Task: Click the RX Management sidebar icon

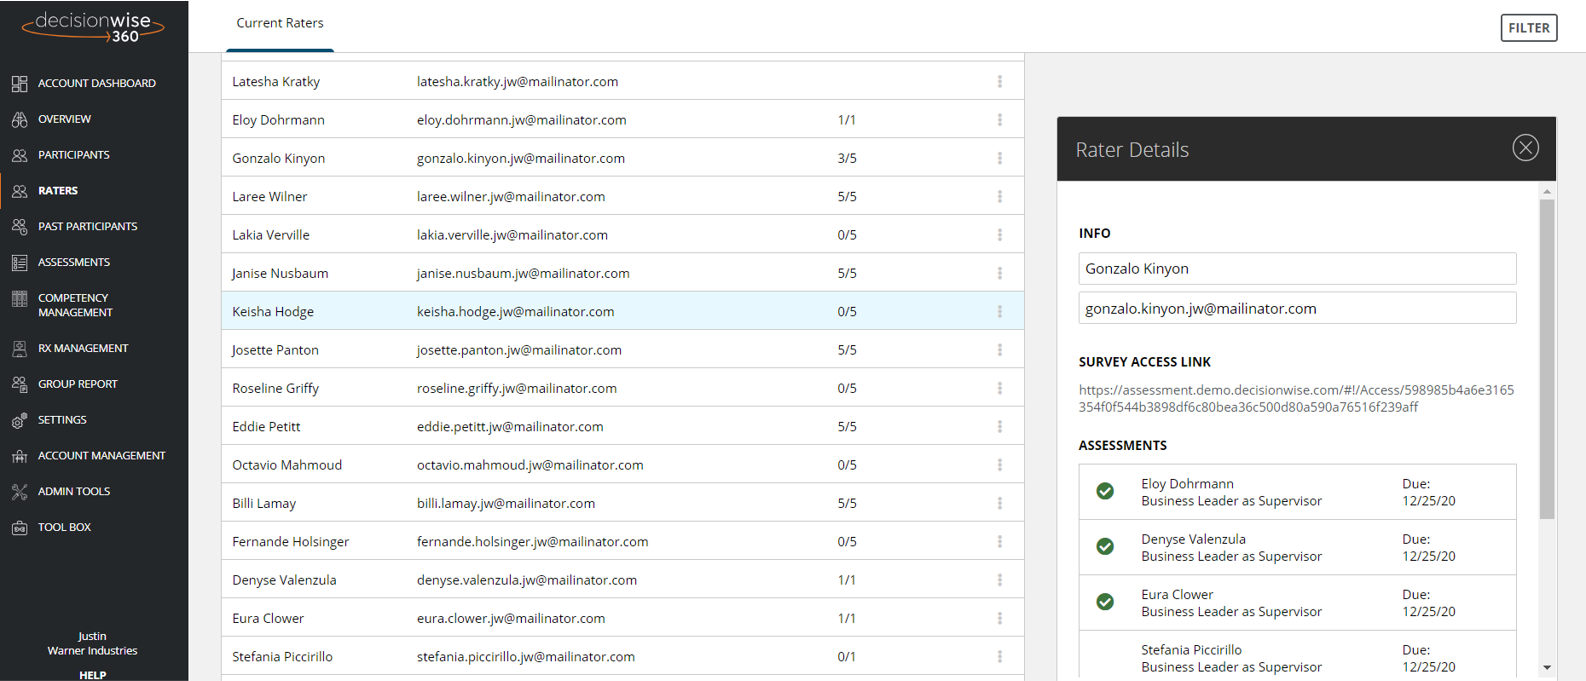Action: pos(19,349)
